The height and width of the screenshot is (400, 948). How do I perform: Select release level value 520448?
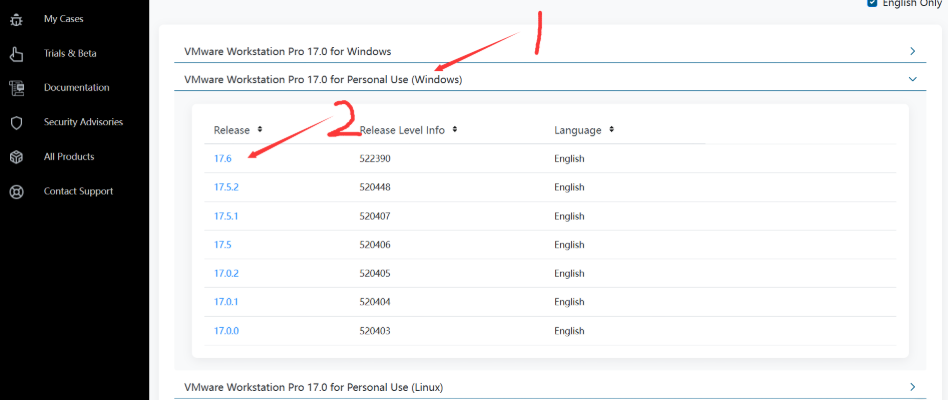tap(375, 187)
